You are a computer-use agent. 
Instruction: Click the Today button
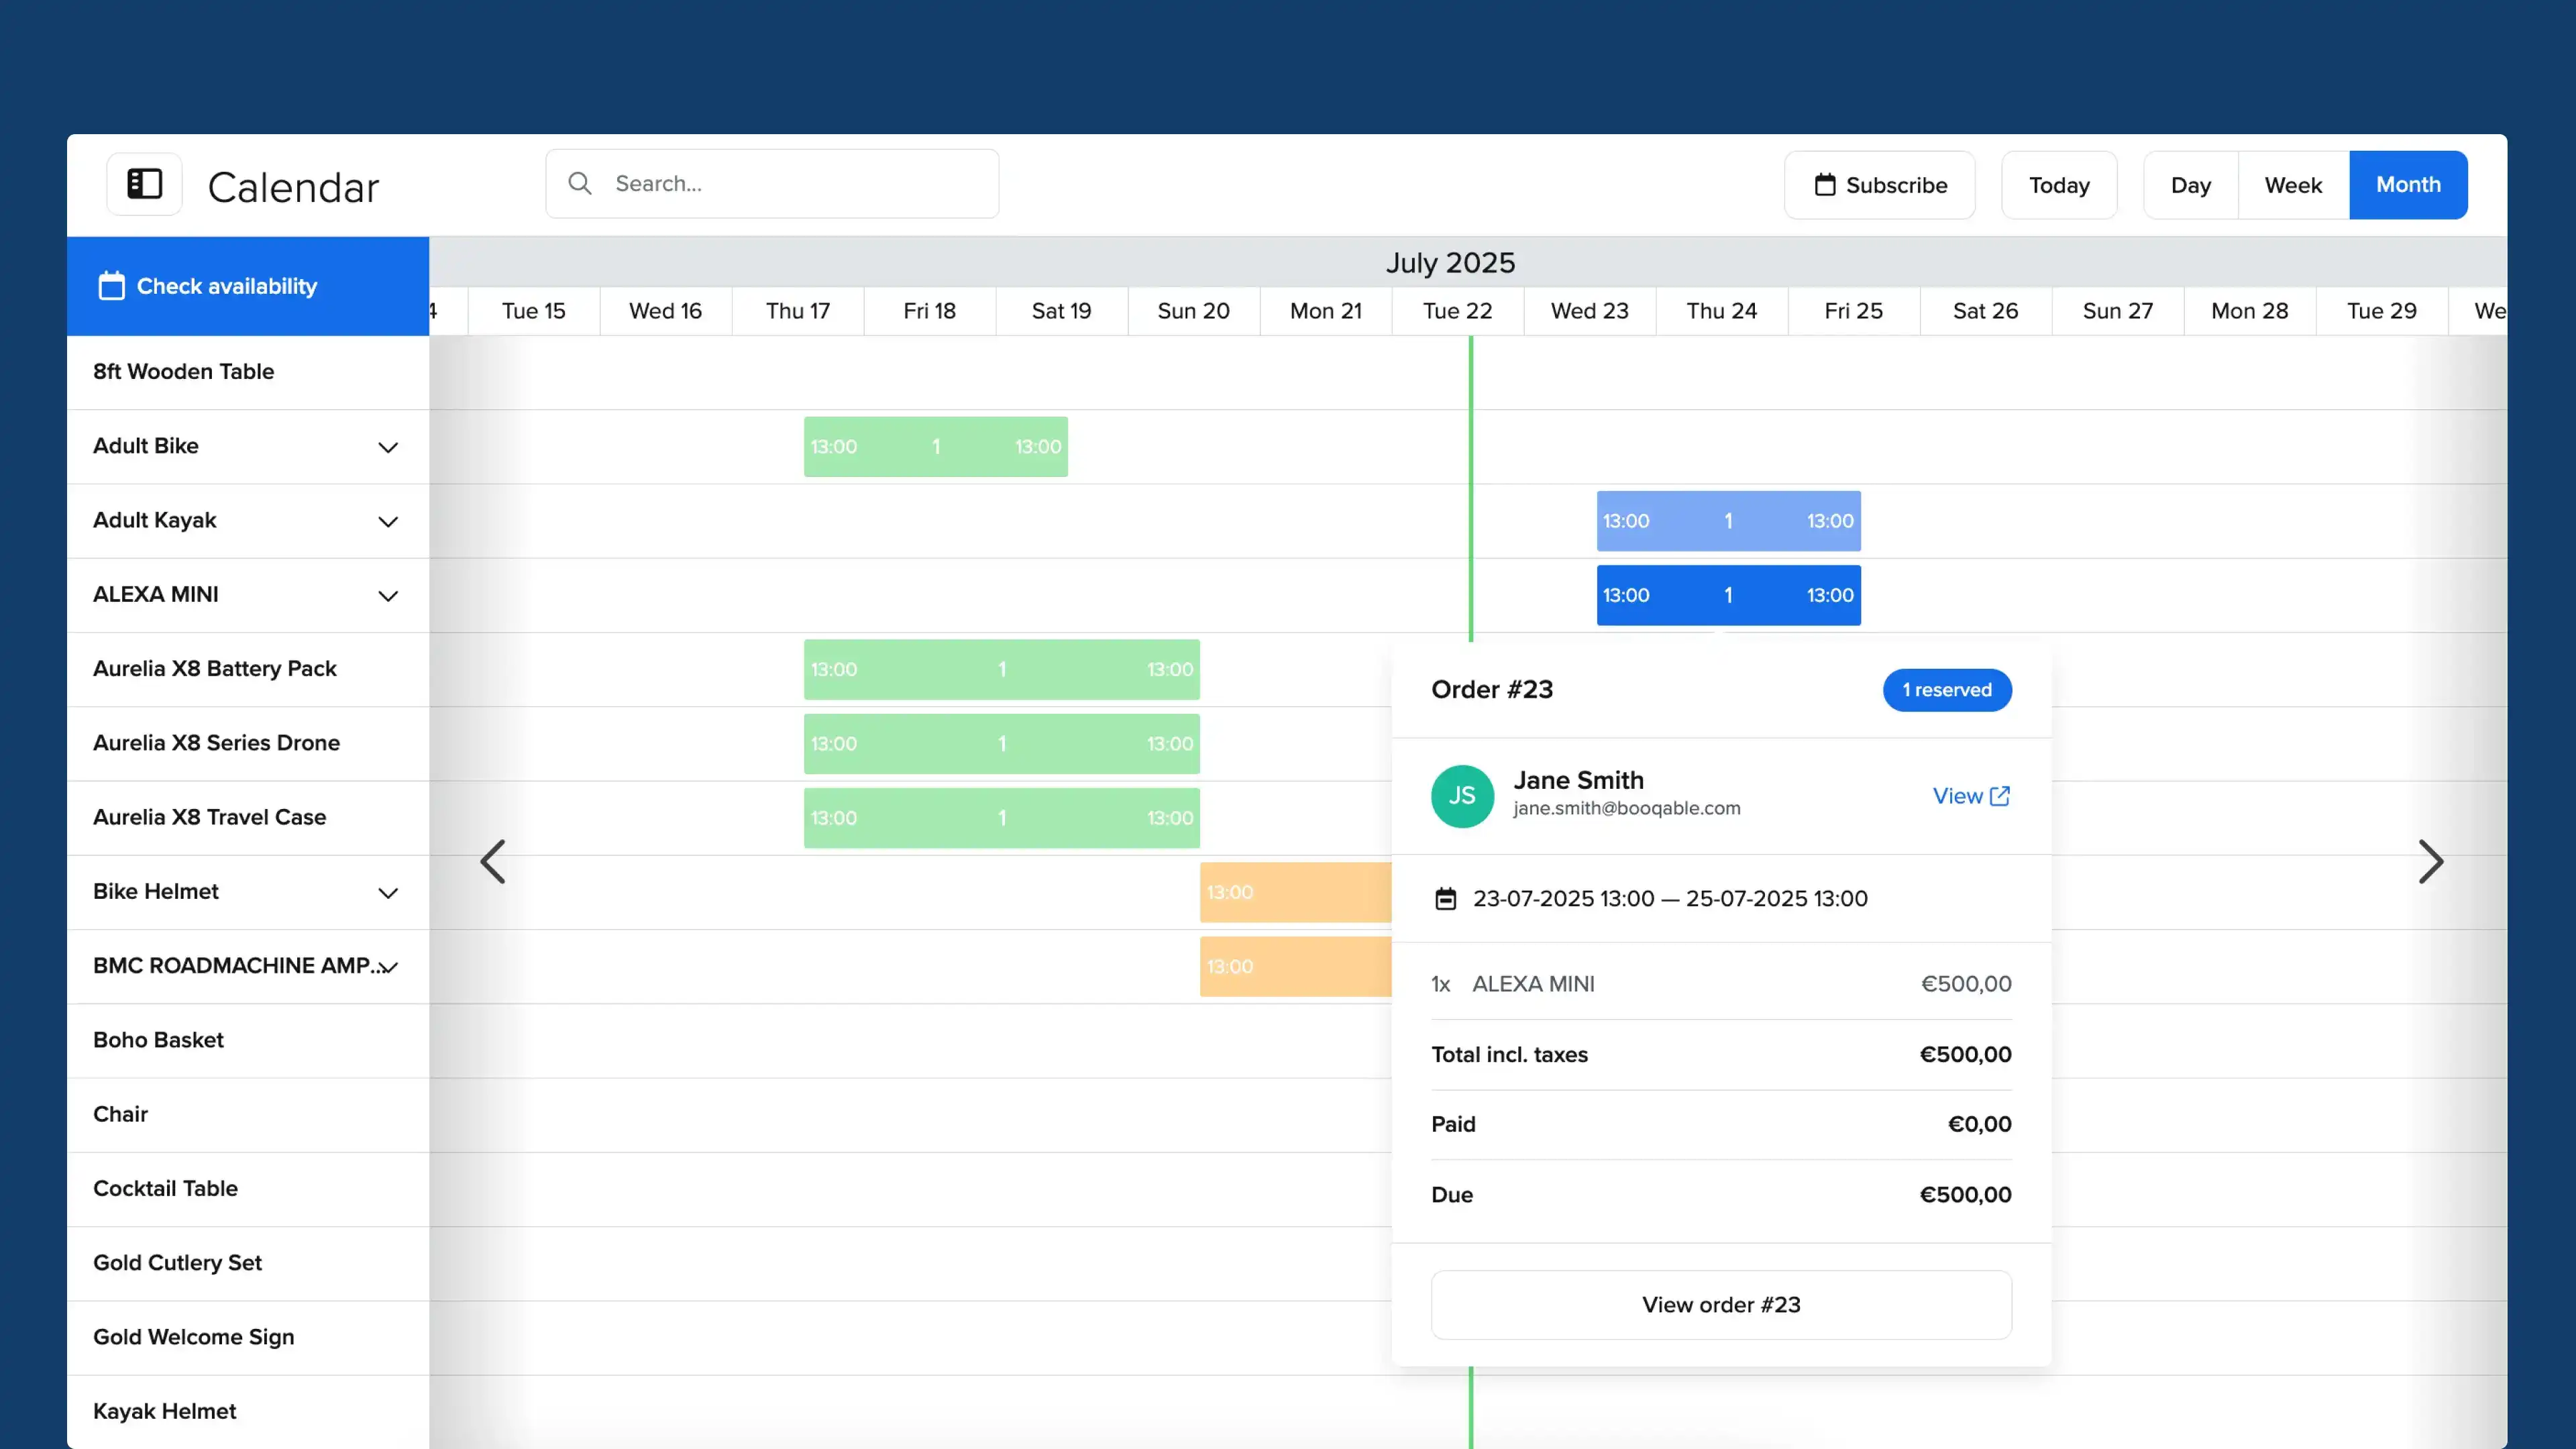point(2059,184)
